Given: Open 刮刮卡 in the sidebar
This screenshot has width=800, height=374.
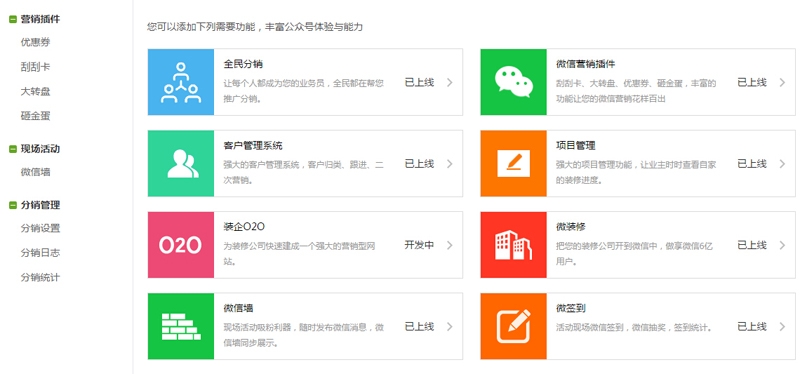Looking at the screenshot, I should tap(35, 67).
